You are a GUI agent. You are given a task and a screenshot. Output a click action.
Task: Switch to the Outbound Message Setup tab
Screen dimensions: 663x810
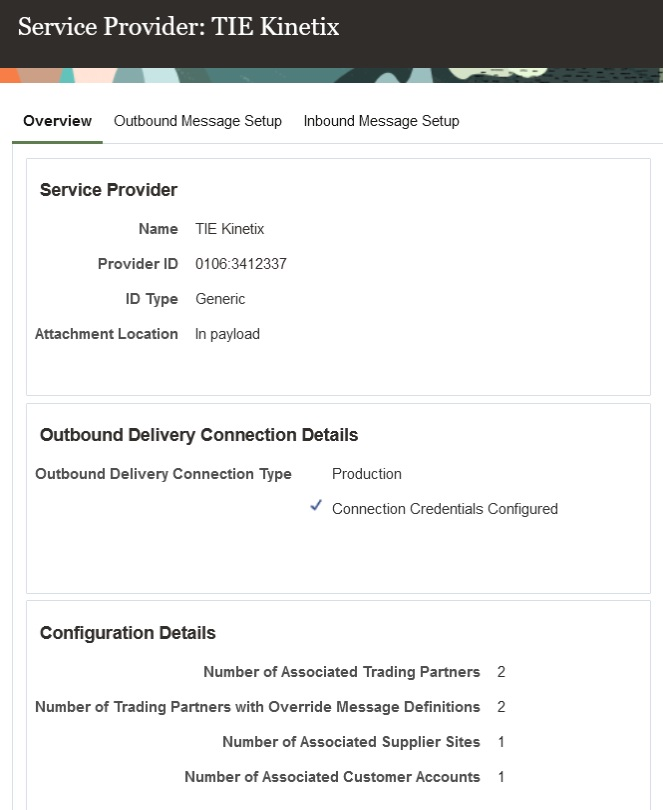pyautogui.click(x=197, y=120)
